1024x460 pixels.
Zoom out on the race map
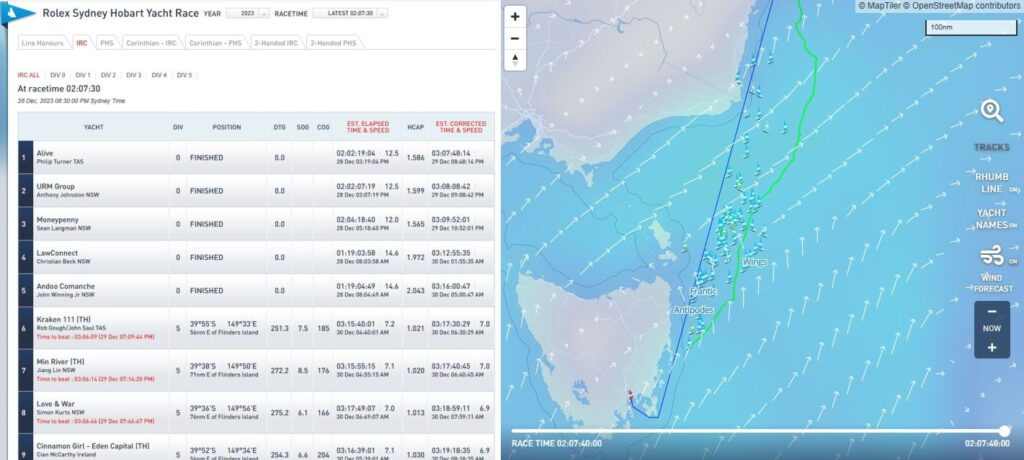tap(515, 38)
